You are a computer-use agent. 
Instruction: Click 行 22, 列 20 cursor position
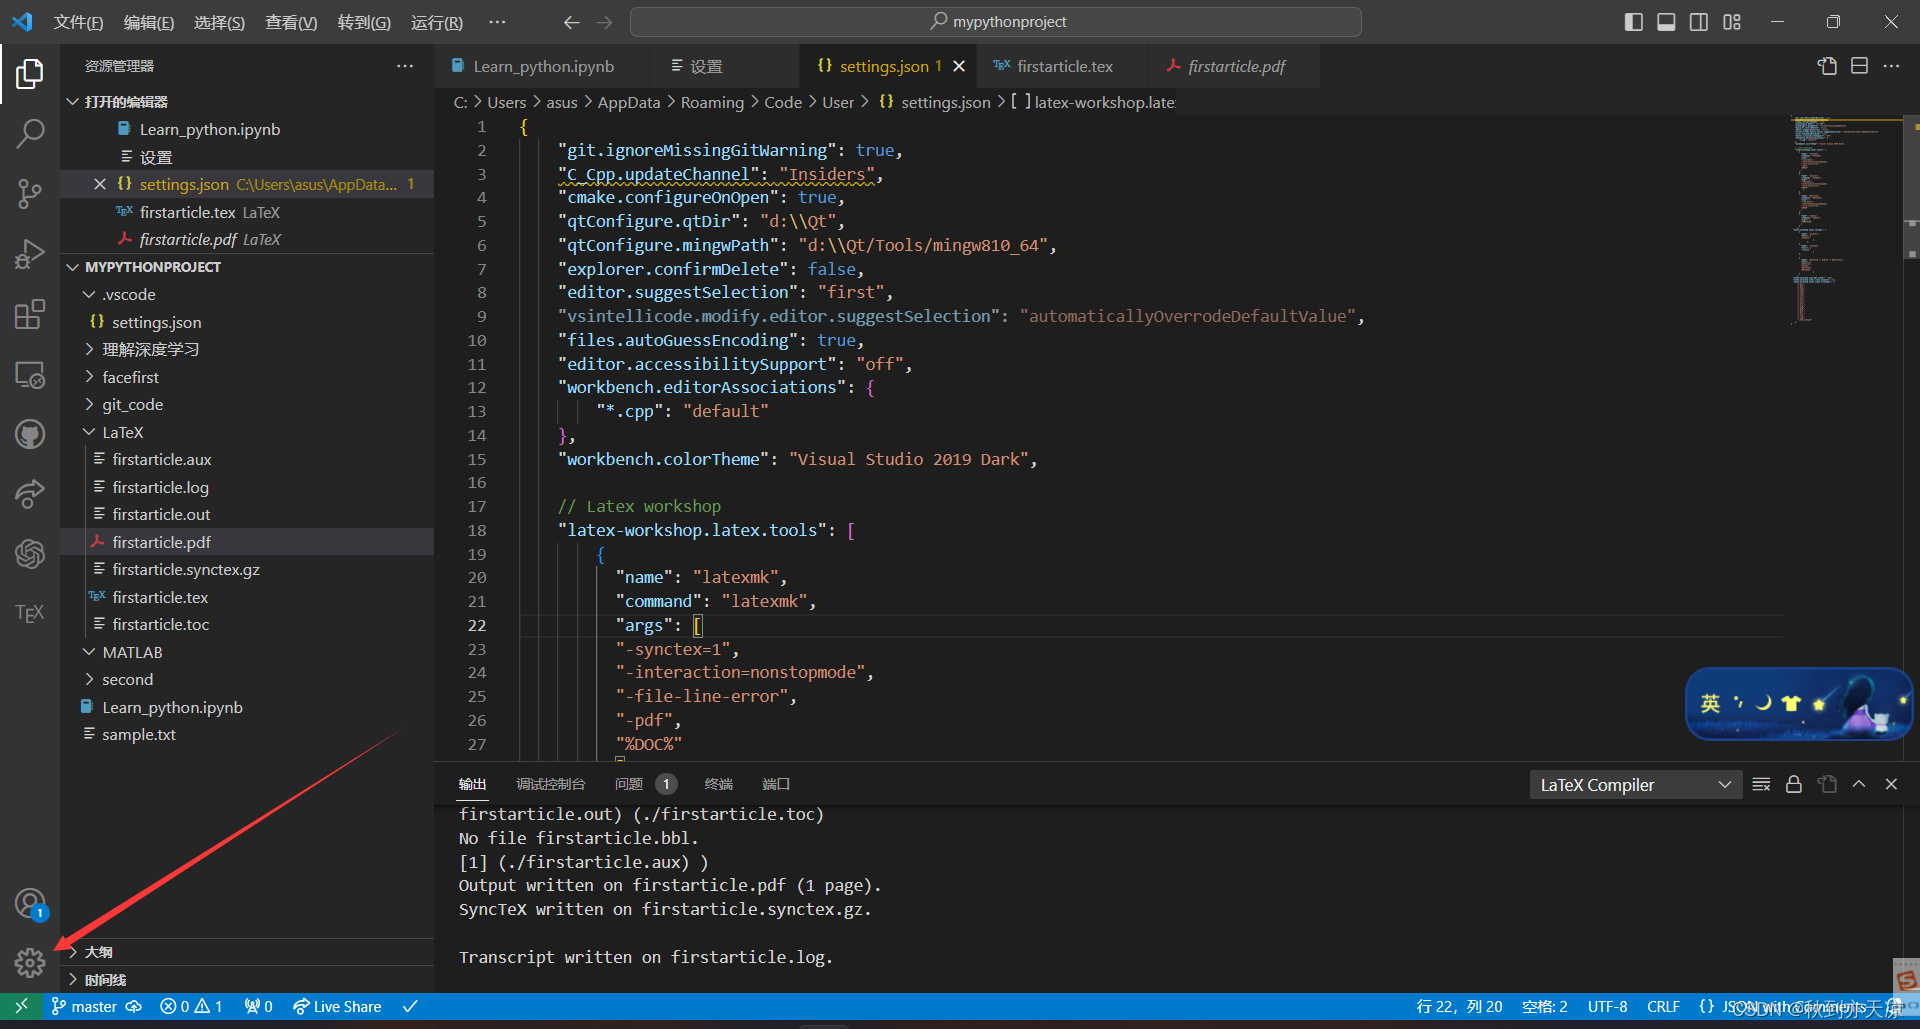point(1459,1007)
